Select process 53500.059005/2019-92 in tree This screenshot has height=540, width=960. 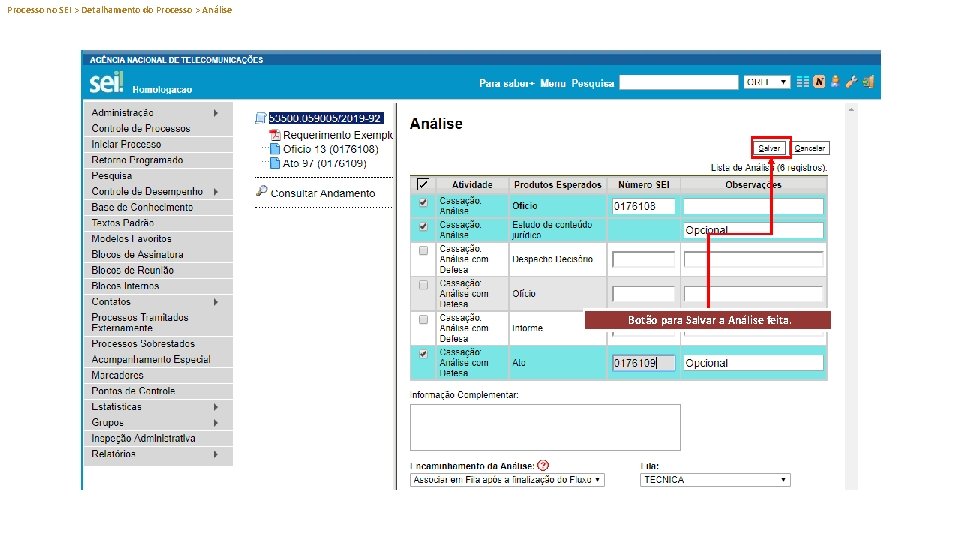[326, 118]
